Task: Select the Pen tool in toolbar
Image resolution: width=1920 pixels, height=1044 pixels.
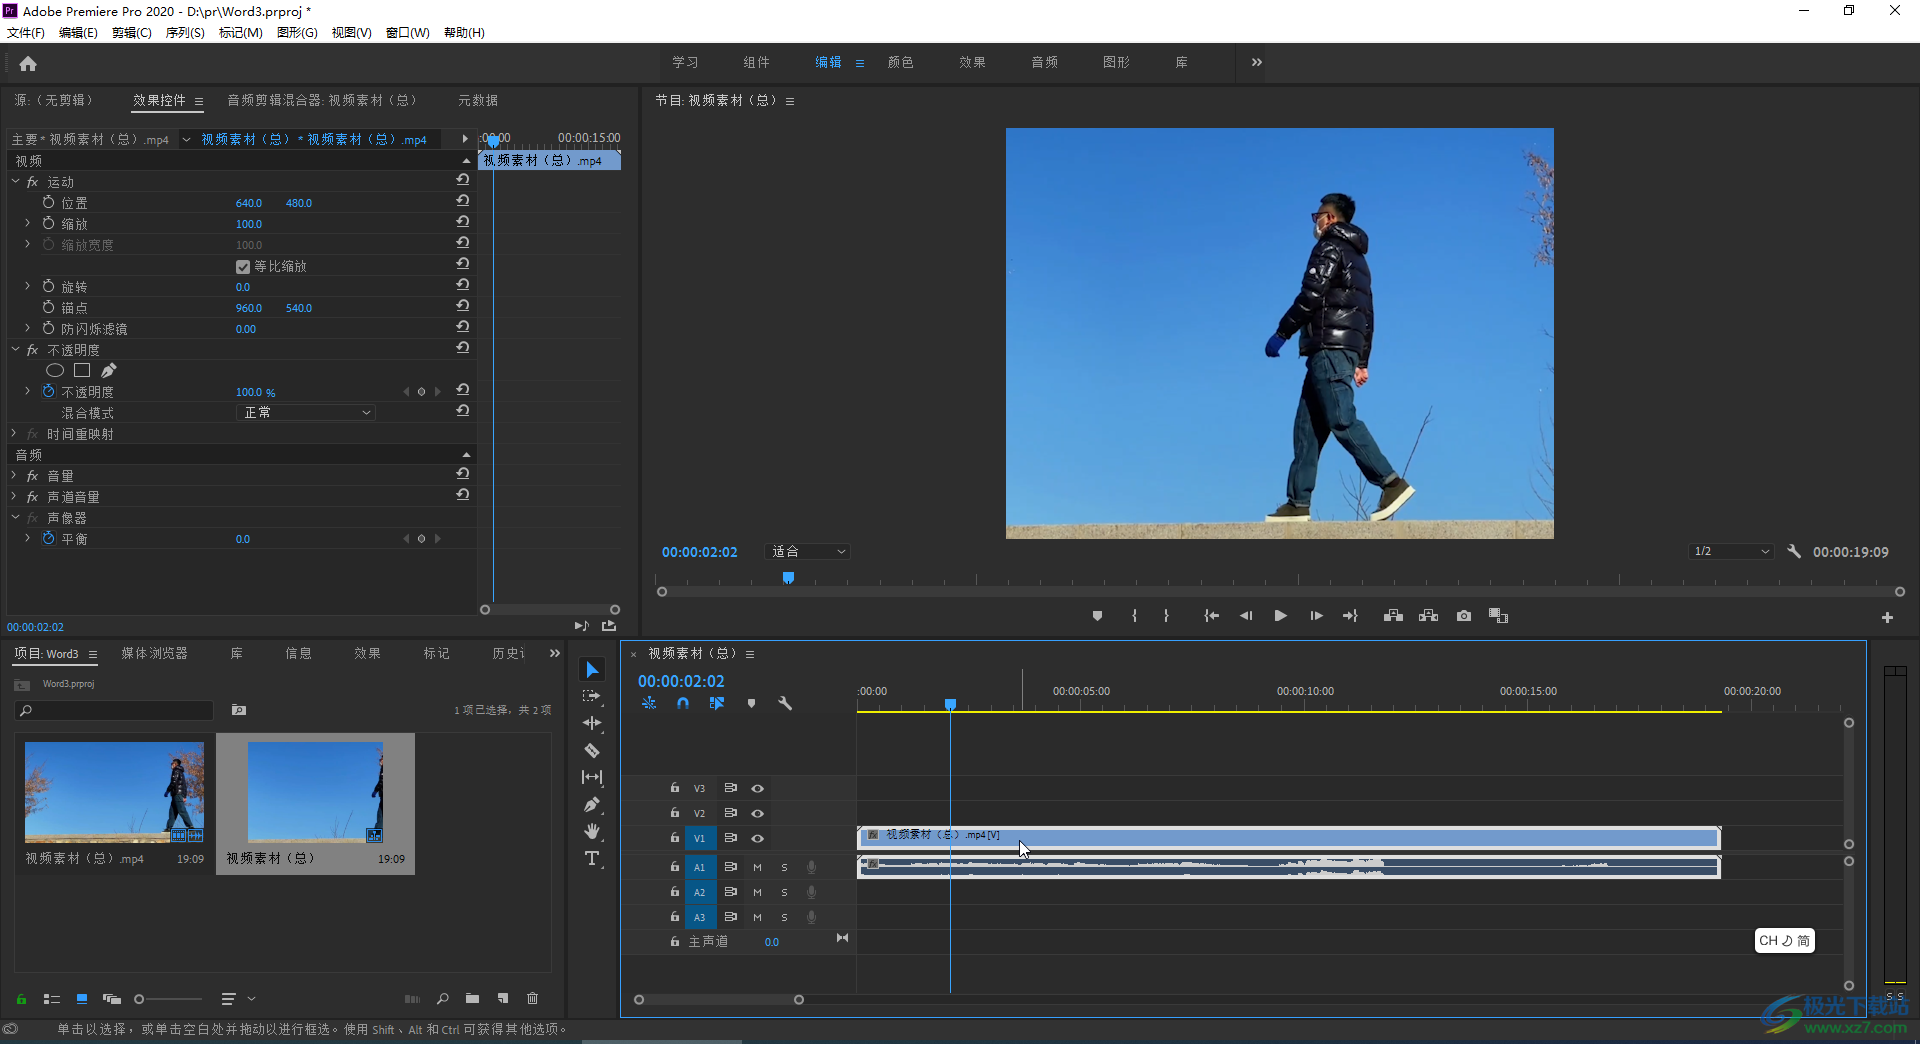Action: (592, 804)
